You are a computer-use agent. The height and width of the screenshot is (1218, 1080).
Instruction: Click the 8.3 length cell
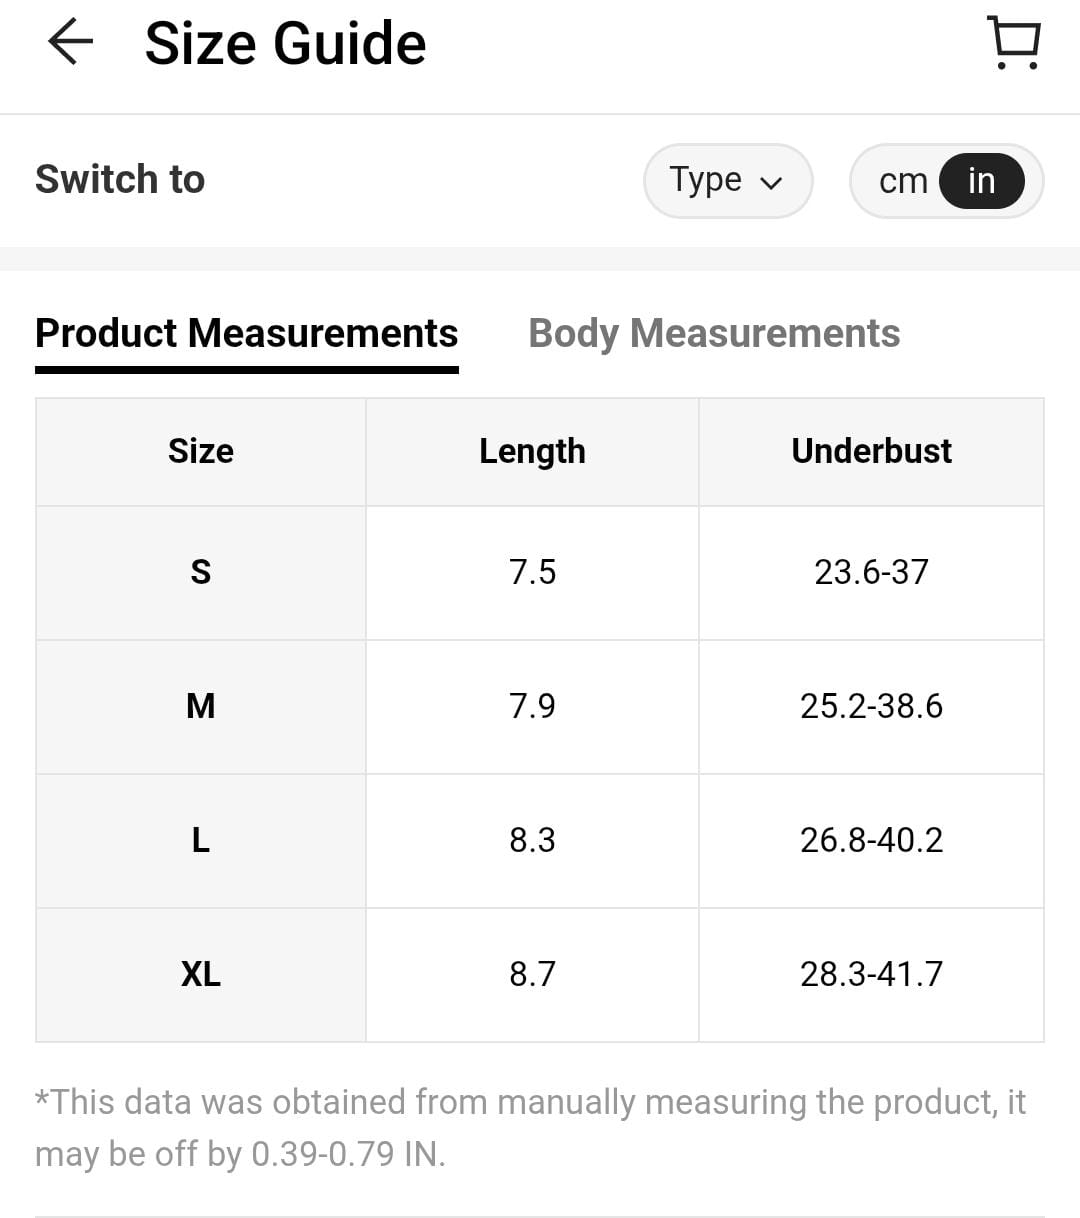532,840
